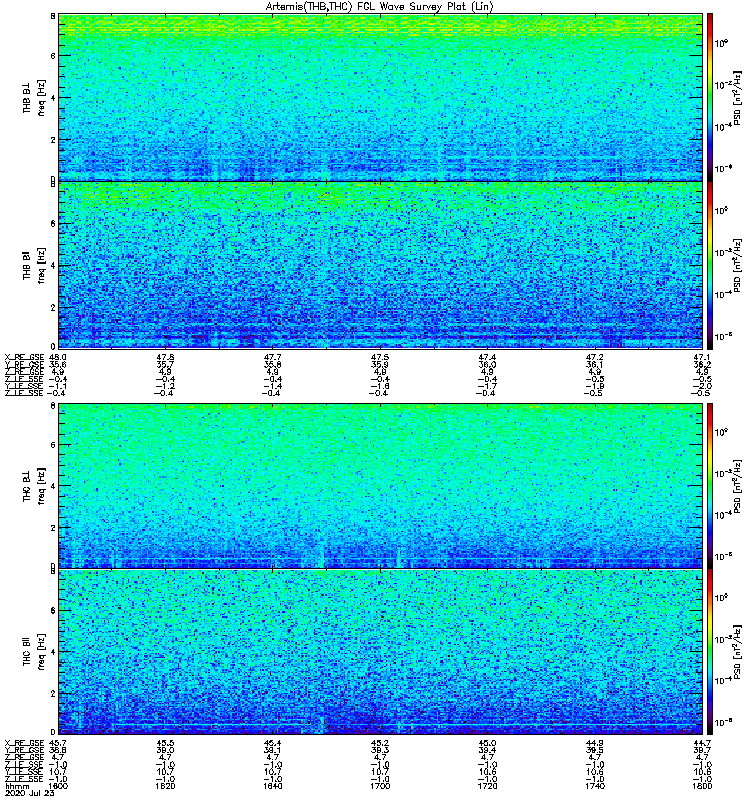
Task: Click the THB X position value '47.1'
Action: pos(702,358)
